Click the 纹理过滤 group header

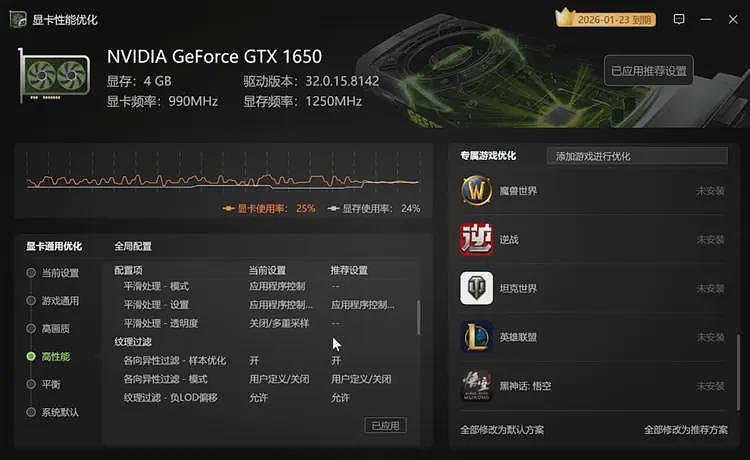click(133, 341)
